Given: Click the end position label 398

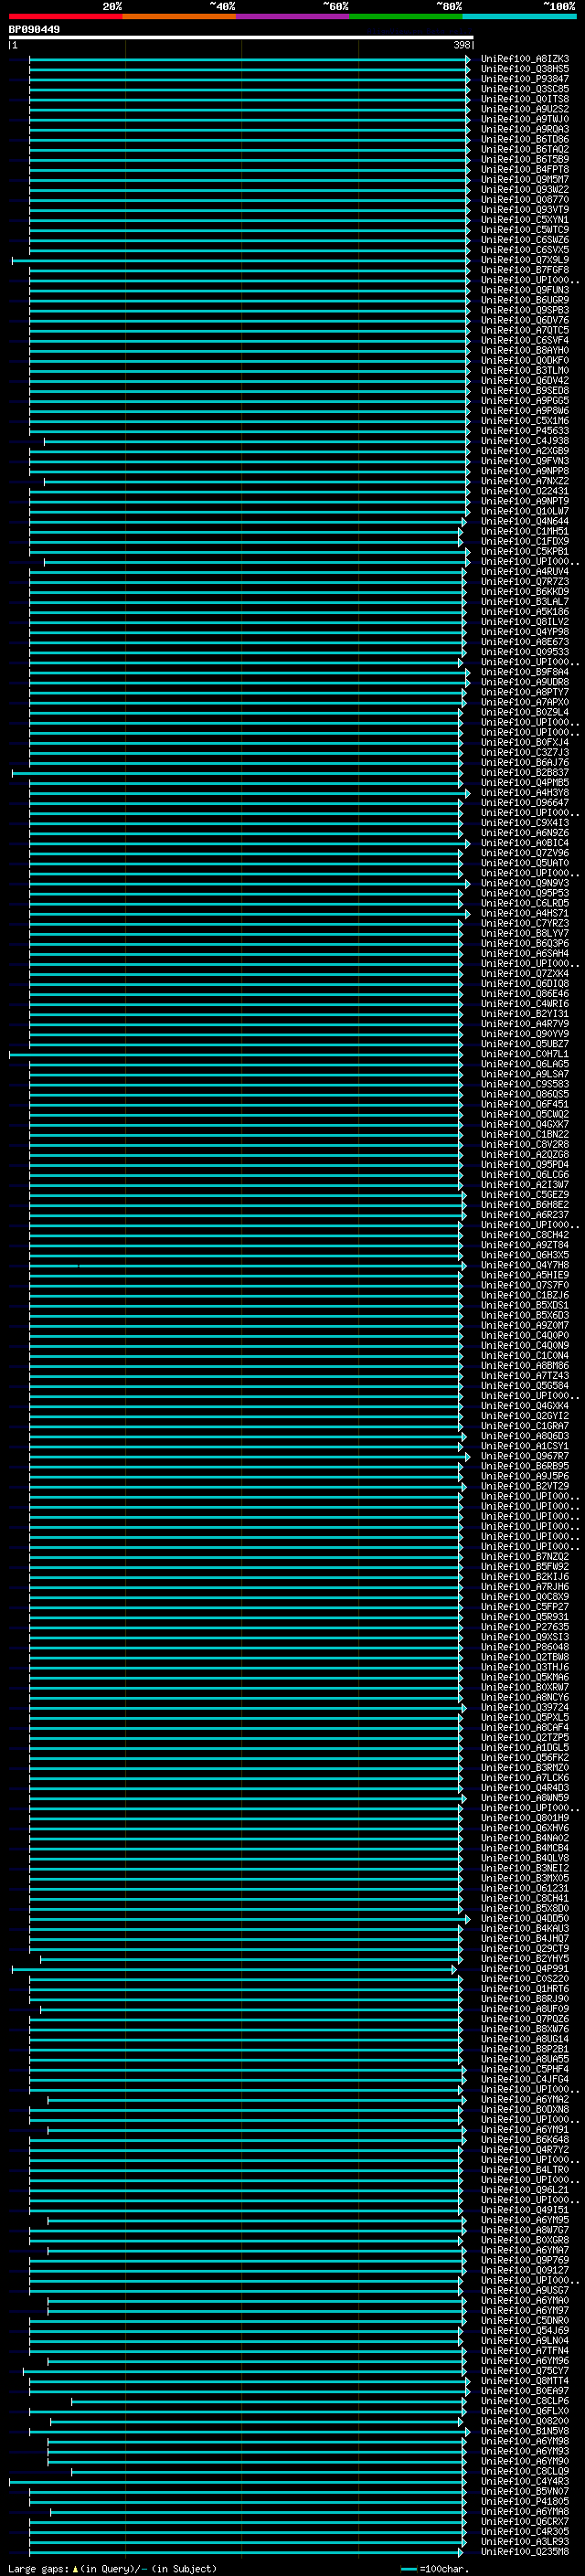Looking at the screenshot, I should pos(462,45).
